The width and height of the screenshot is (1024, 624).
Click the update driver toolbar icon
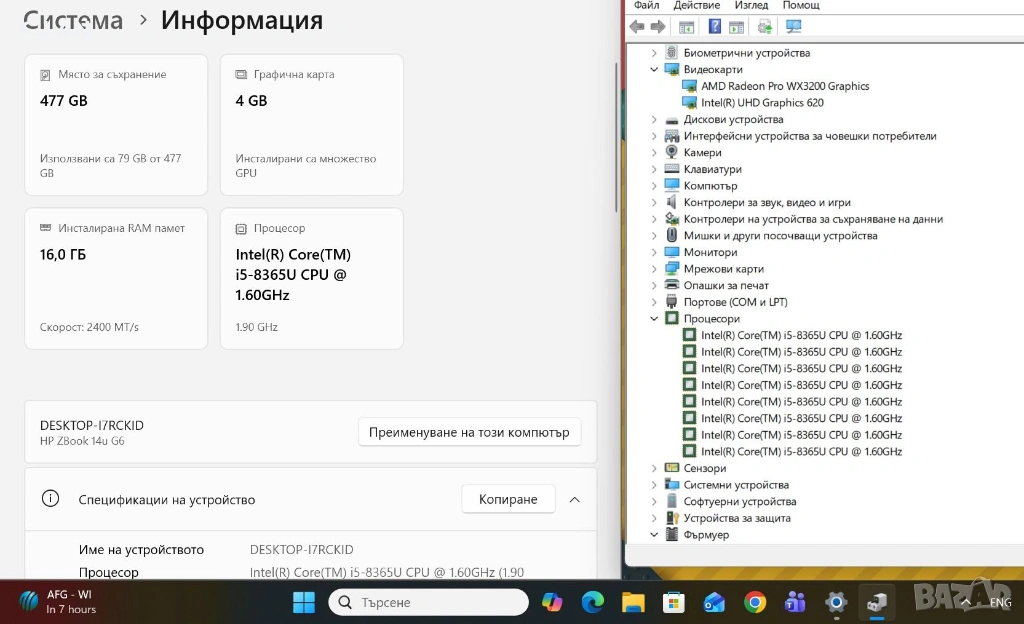click(x=765, y=27)
